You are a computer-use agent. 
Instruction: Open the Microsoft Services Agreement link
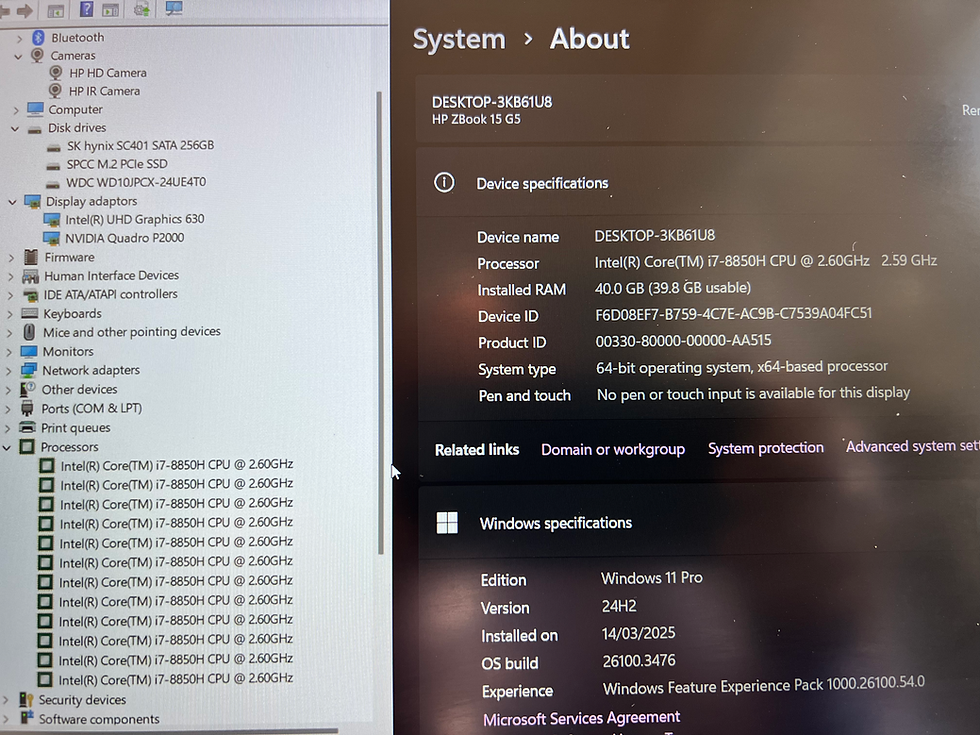click(x=581, y=718)
